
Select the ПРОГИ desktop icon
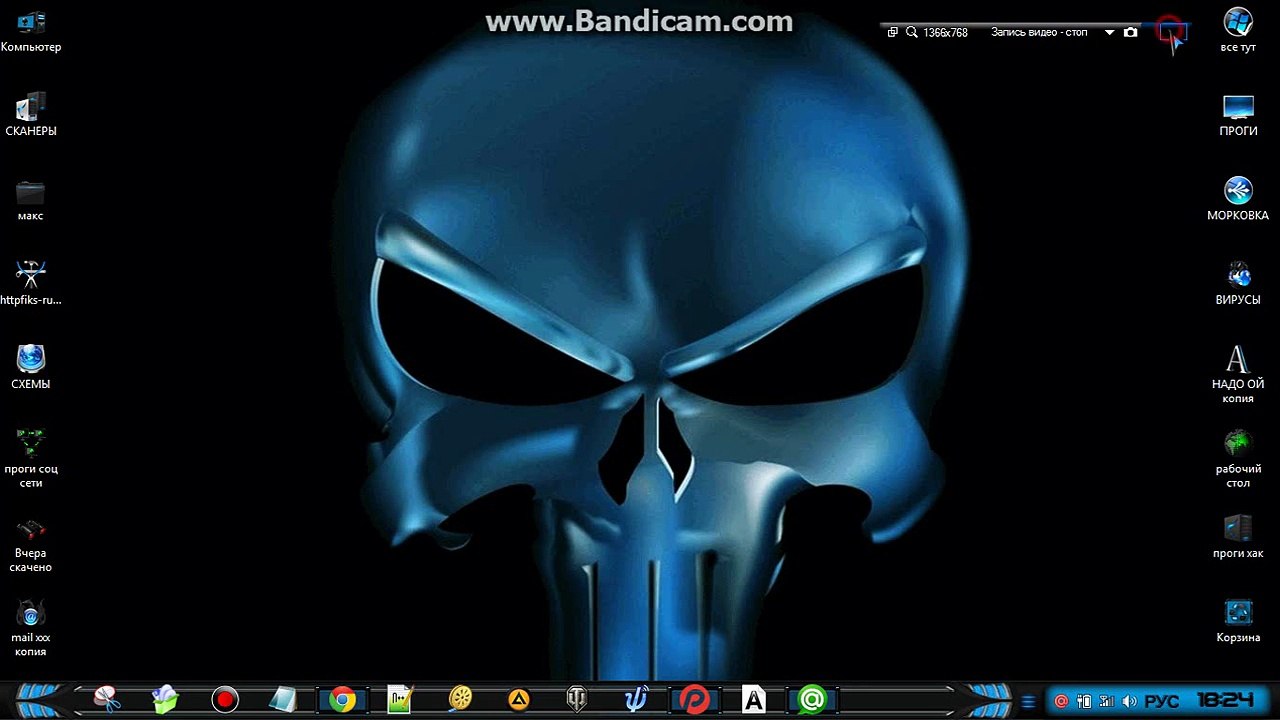point(1238,115)
